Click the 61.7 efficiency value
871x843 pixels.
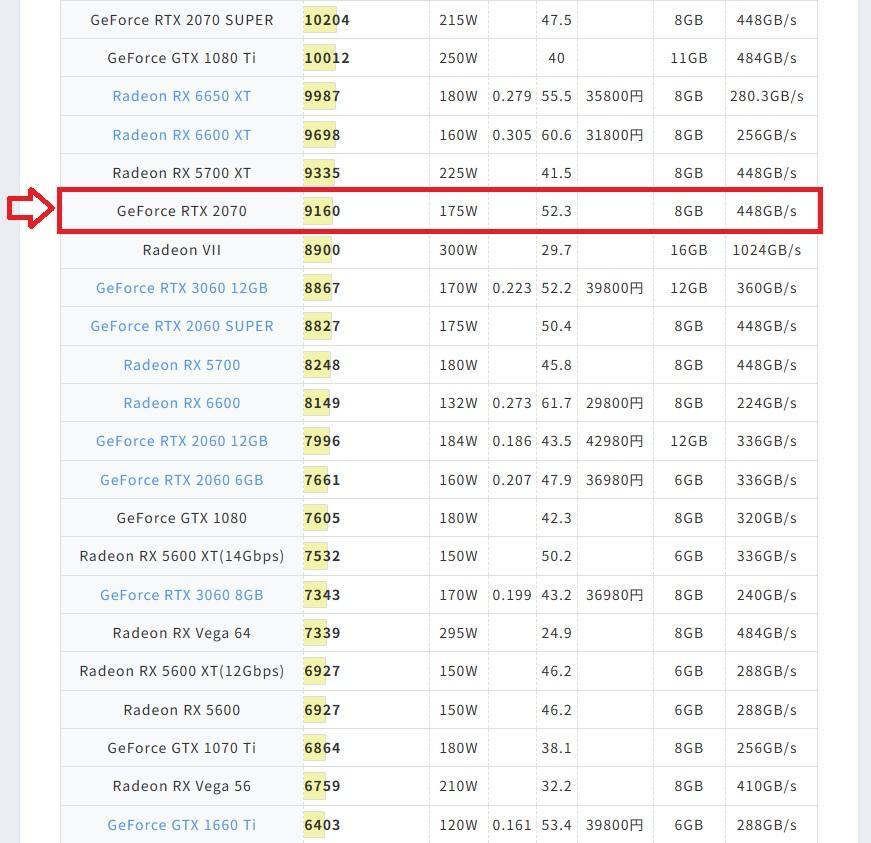557,403
